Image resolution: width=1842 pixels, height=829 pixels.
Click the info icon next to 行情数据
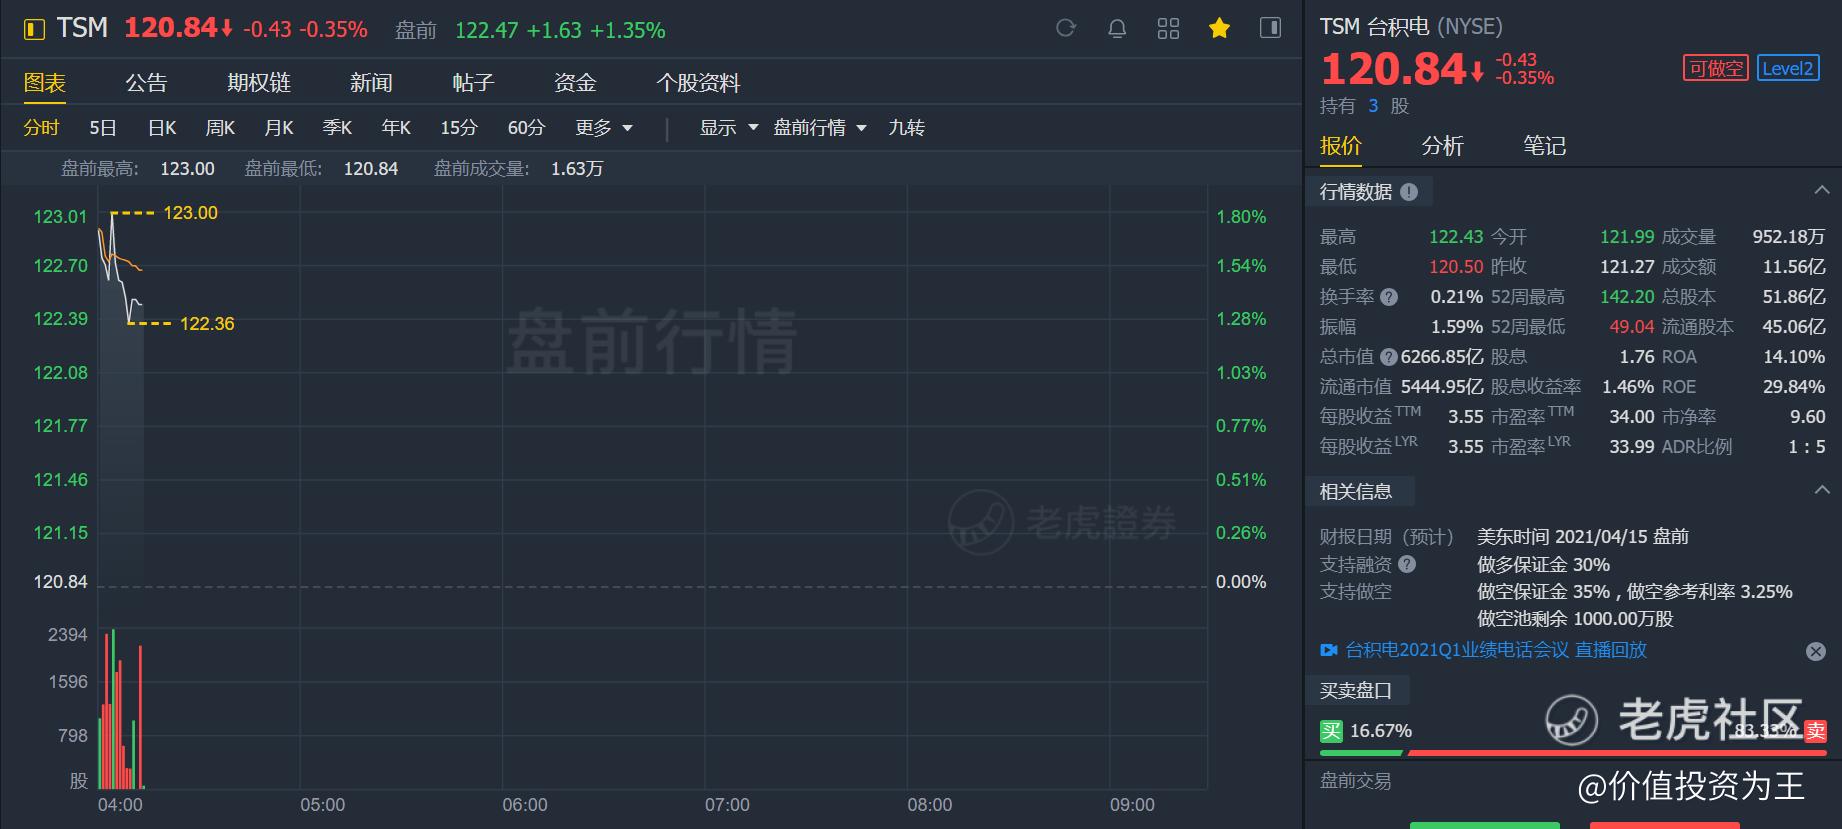tap(1409, 192)
